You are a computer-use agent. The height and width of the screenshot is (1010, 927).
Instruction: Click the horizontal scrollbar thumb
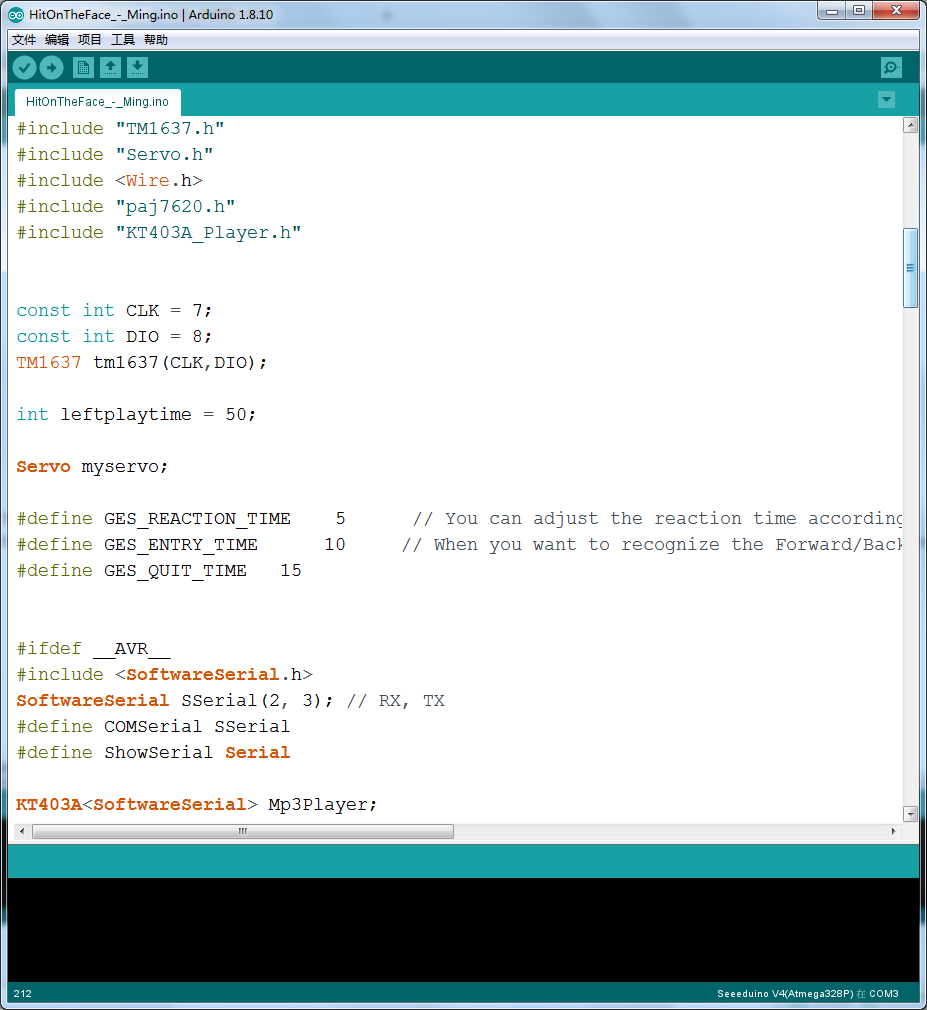click(x=243, y=832)
